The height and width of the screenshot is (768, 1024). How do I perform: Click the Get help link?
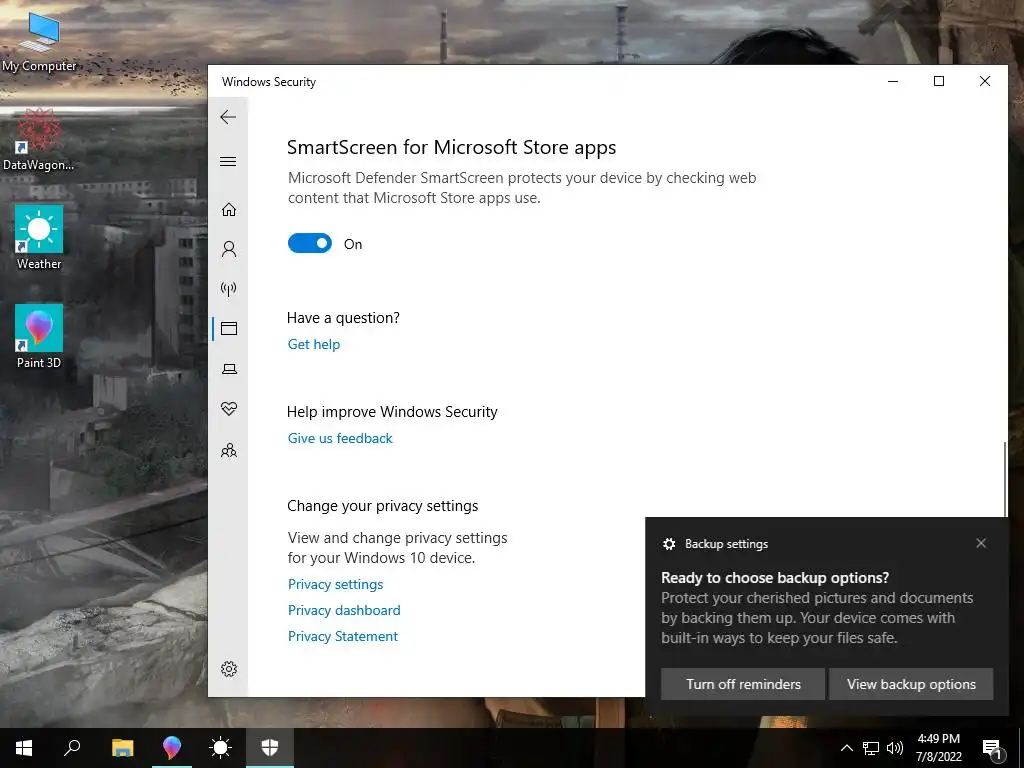[313, 344]
